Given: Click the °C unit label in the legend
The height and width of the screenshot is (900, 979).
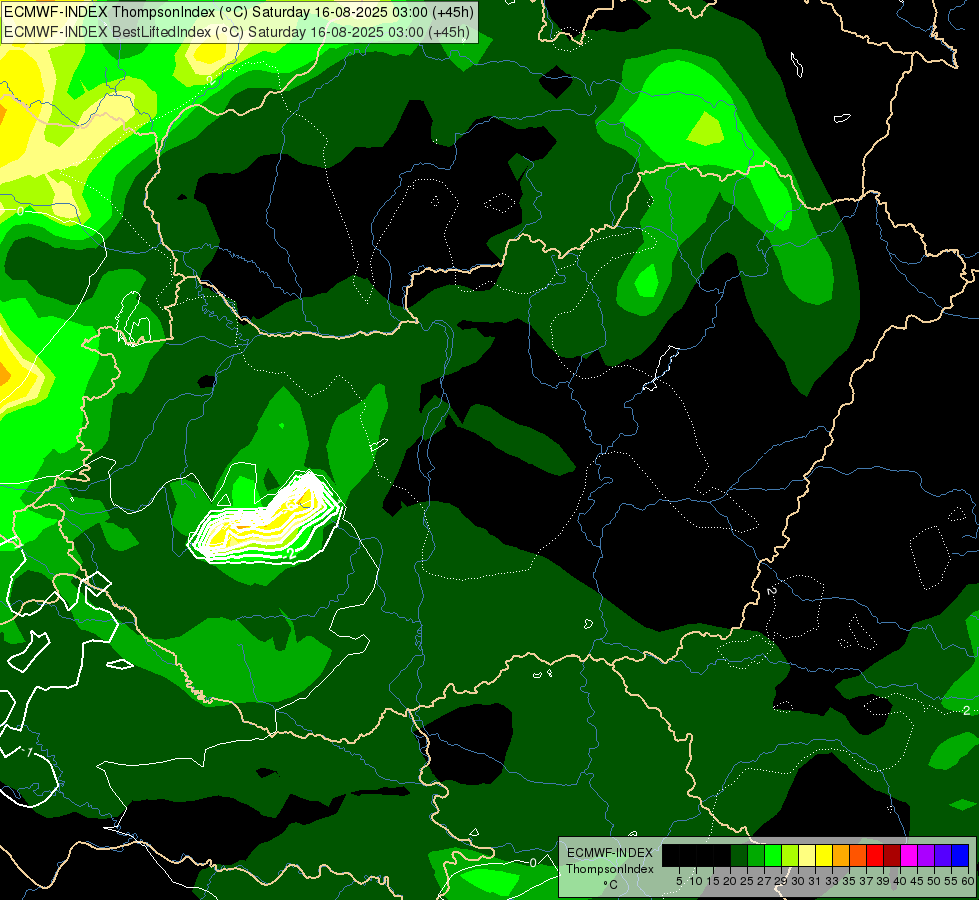Looking at the screenshot, I should (611, 885).
